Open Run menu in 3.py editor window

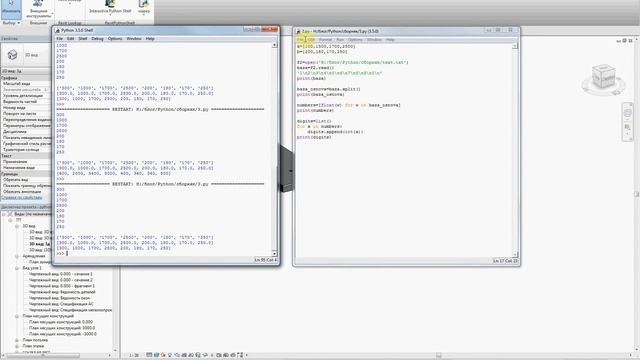[x=340, y=40]
